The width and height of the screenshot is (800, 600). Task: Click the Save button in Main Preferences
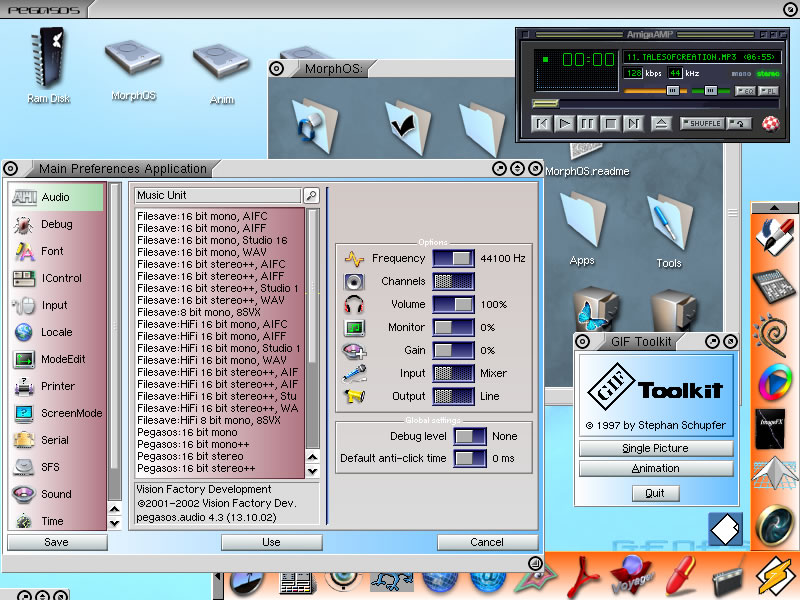(57, 542)
